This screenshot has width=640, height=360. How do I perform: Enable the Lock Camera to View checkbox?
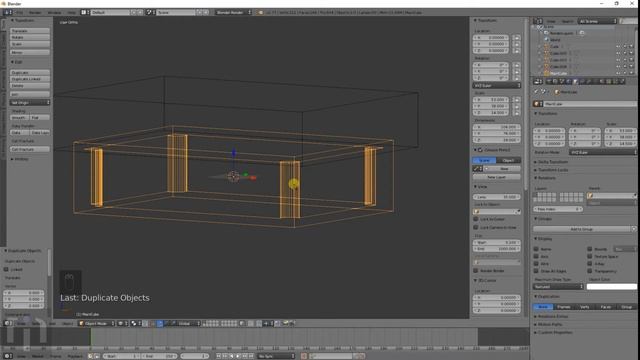coord(476,227)
